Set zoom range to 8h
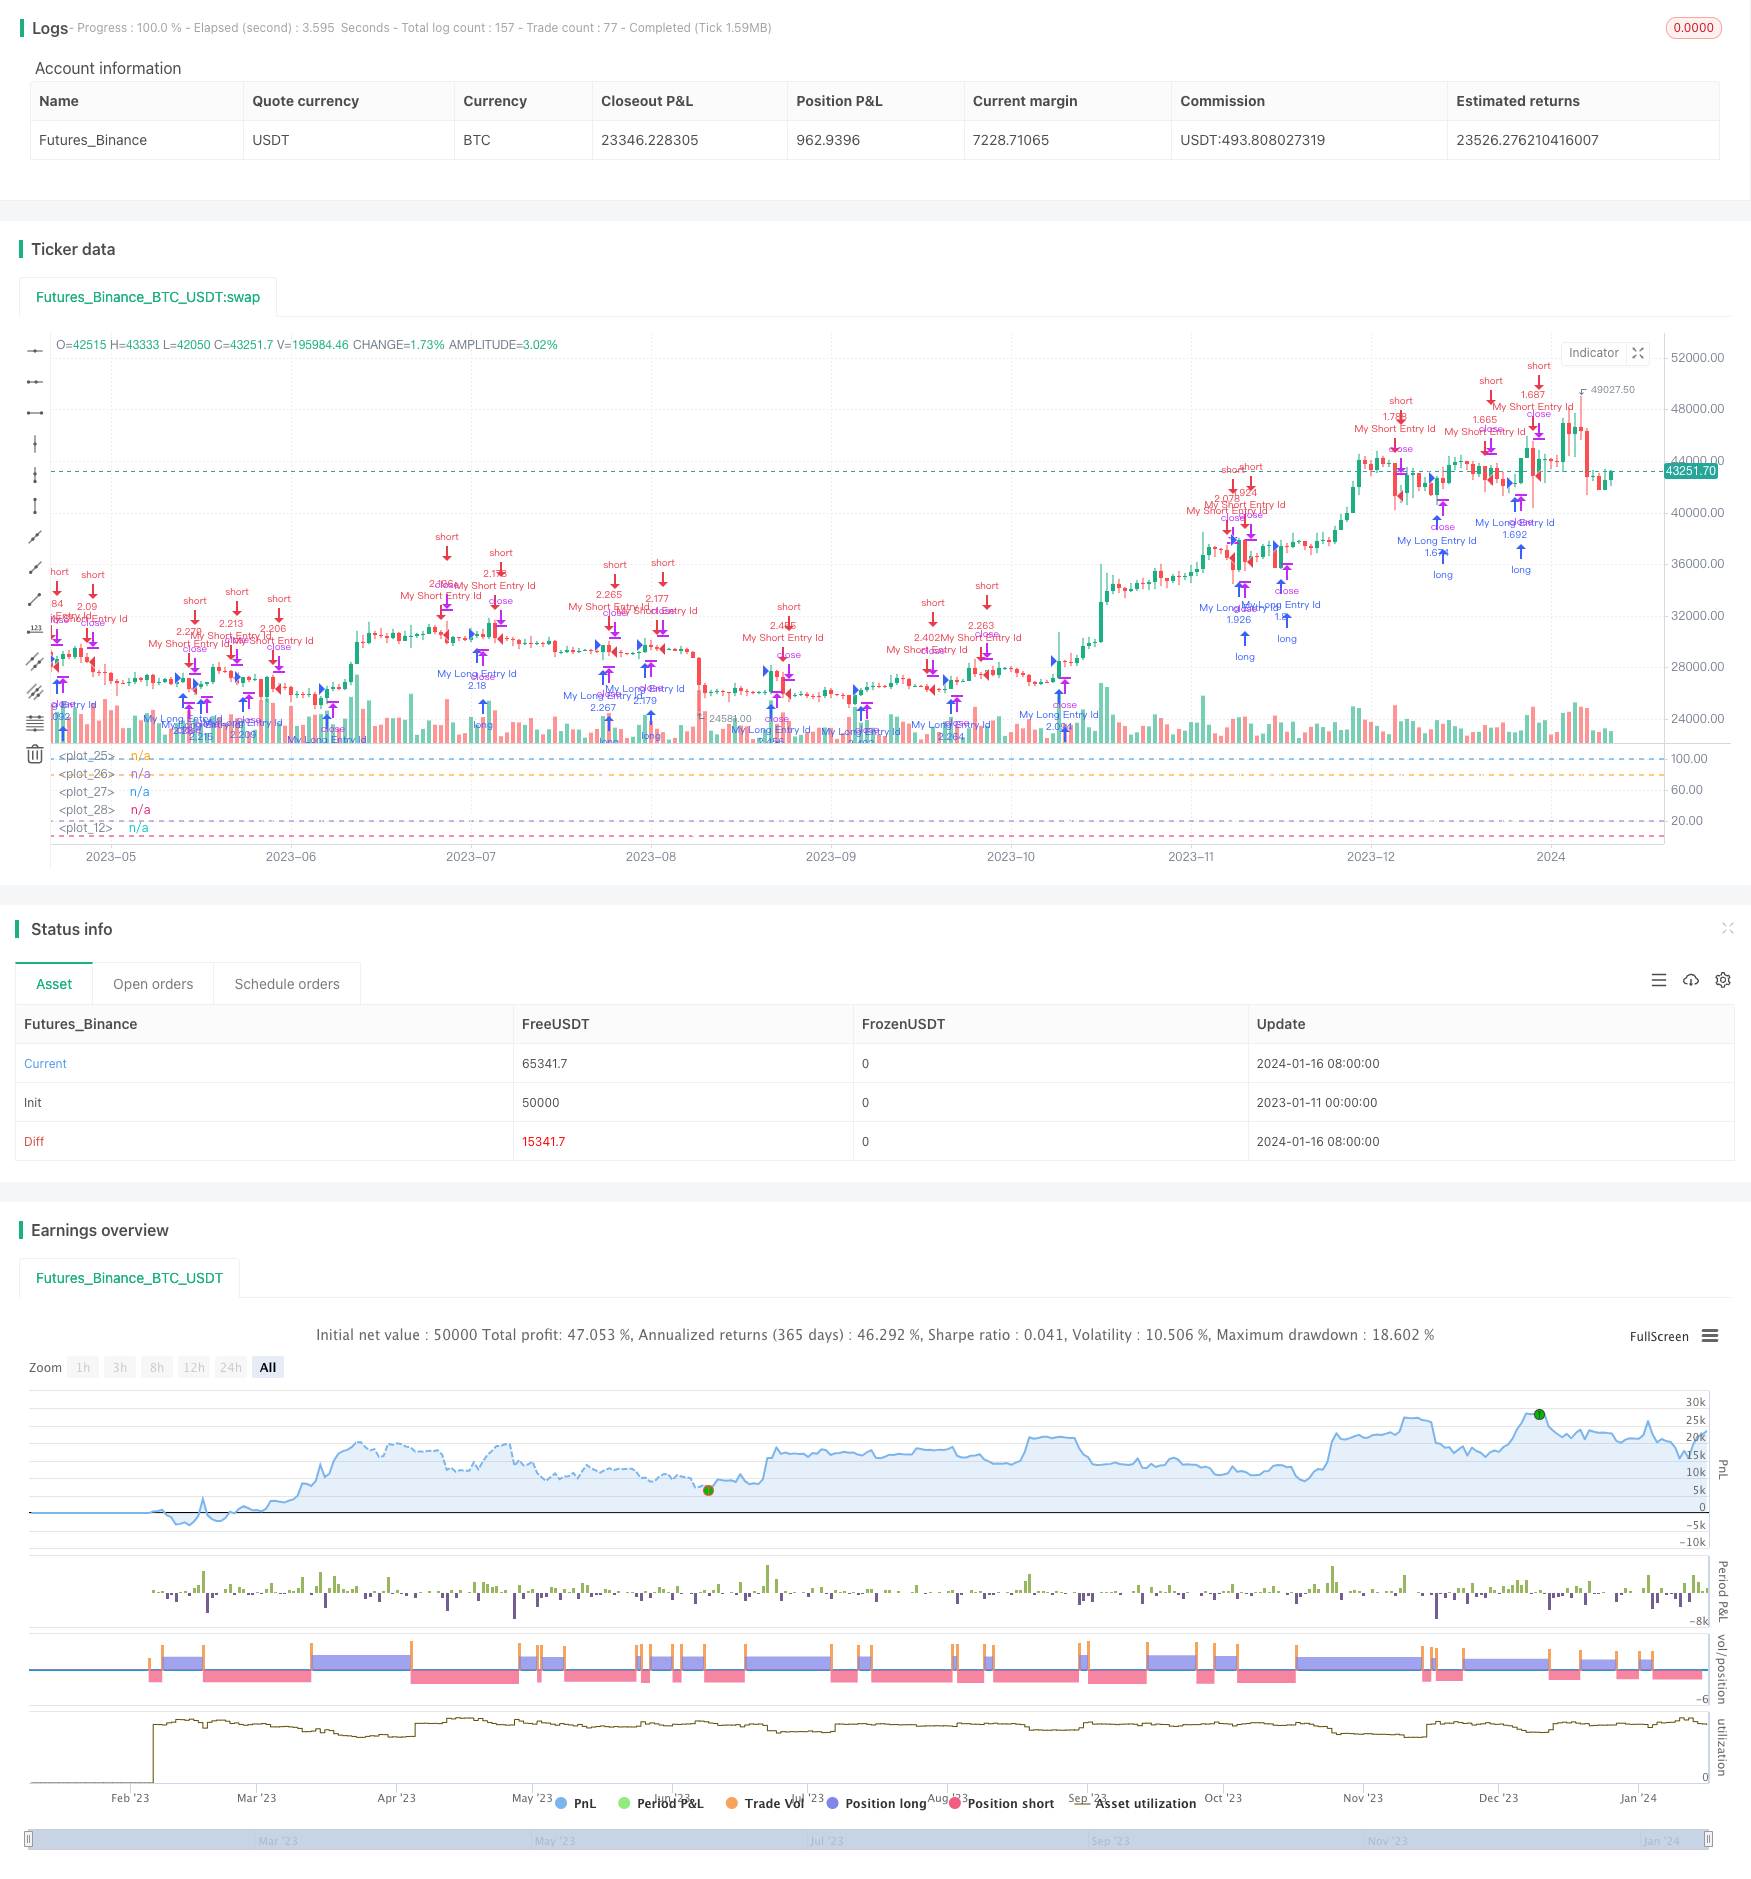Viewport: 1751px width, 1879px height. [157, 1367]
